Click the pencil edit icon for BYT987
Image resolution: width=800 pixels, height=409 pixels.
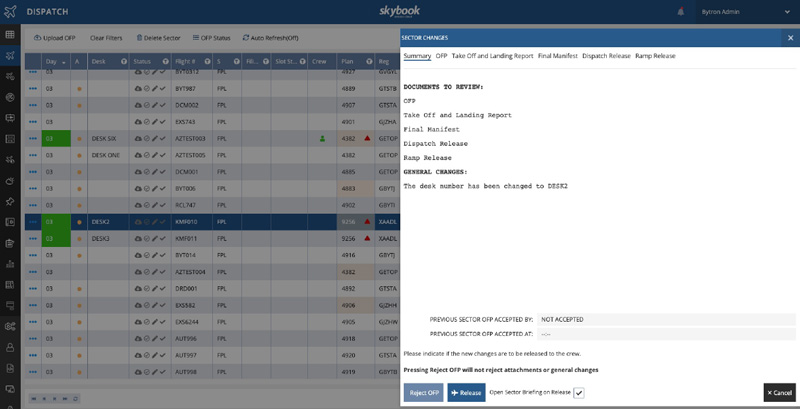pos(154,88)
